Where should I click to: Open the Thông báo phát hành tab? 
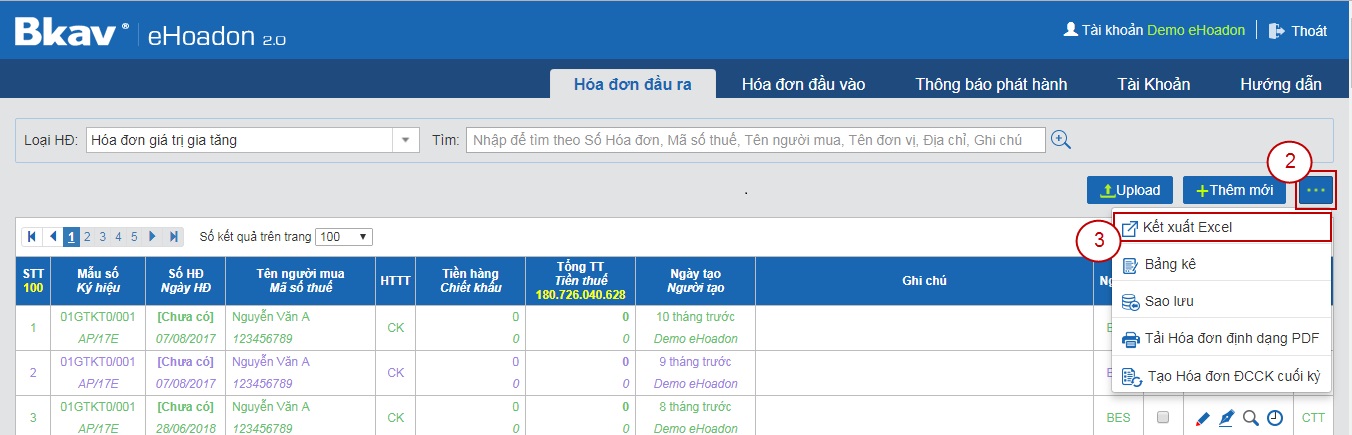click(x=991, y=84)
